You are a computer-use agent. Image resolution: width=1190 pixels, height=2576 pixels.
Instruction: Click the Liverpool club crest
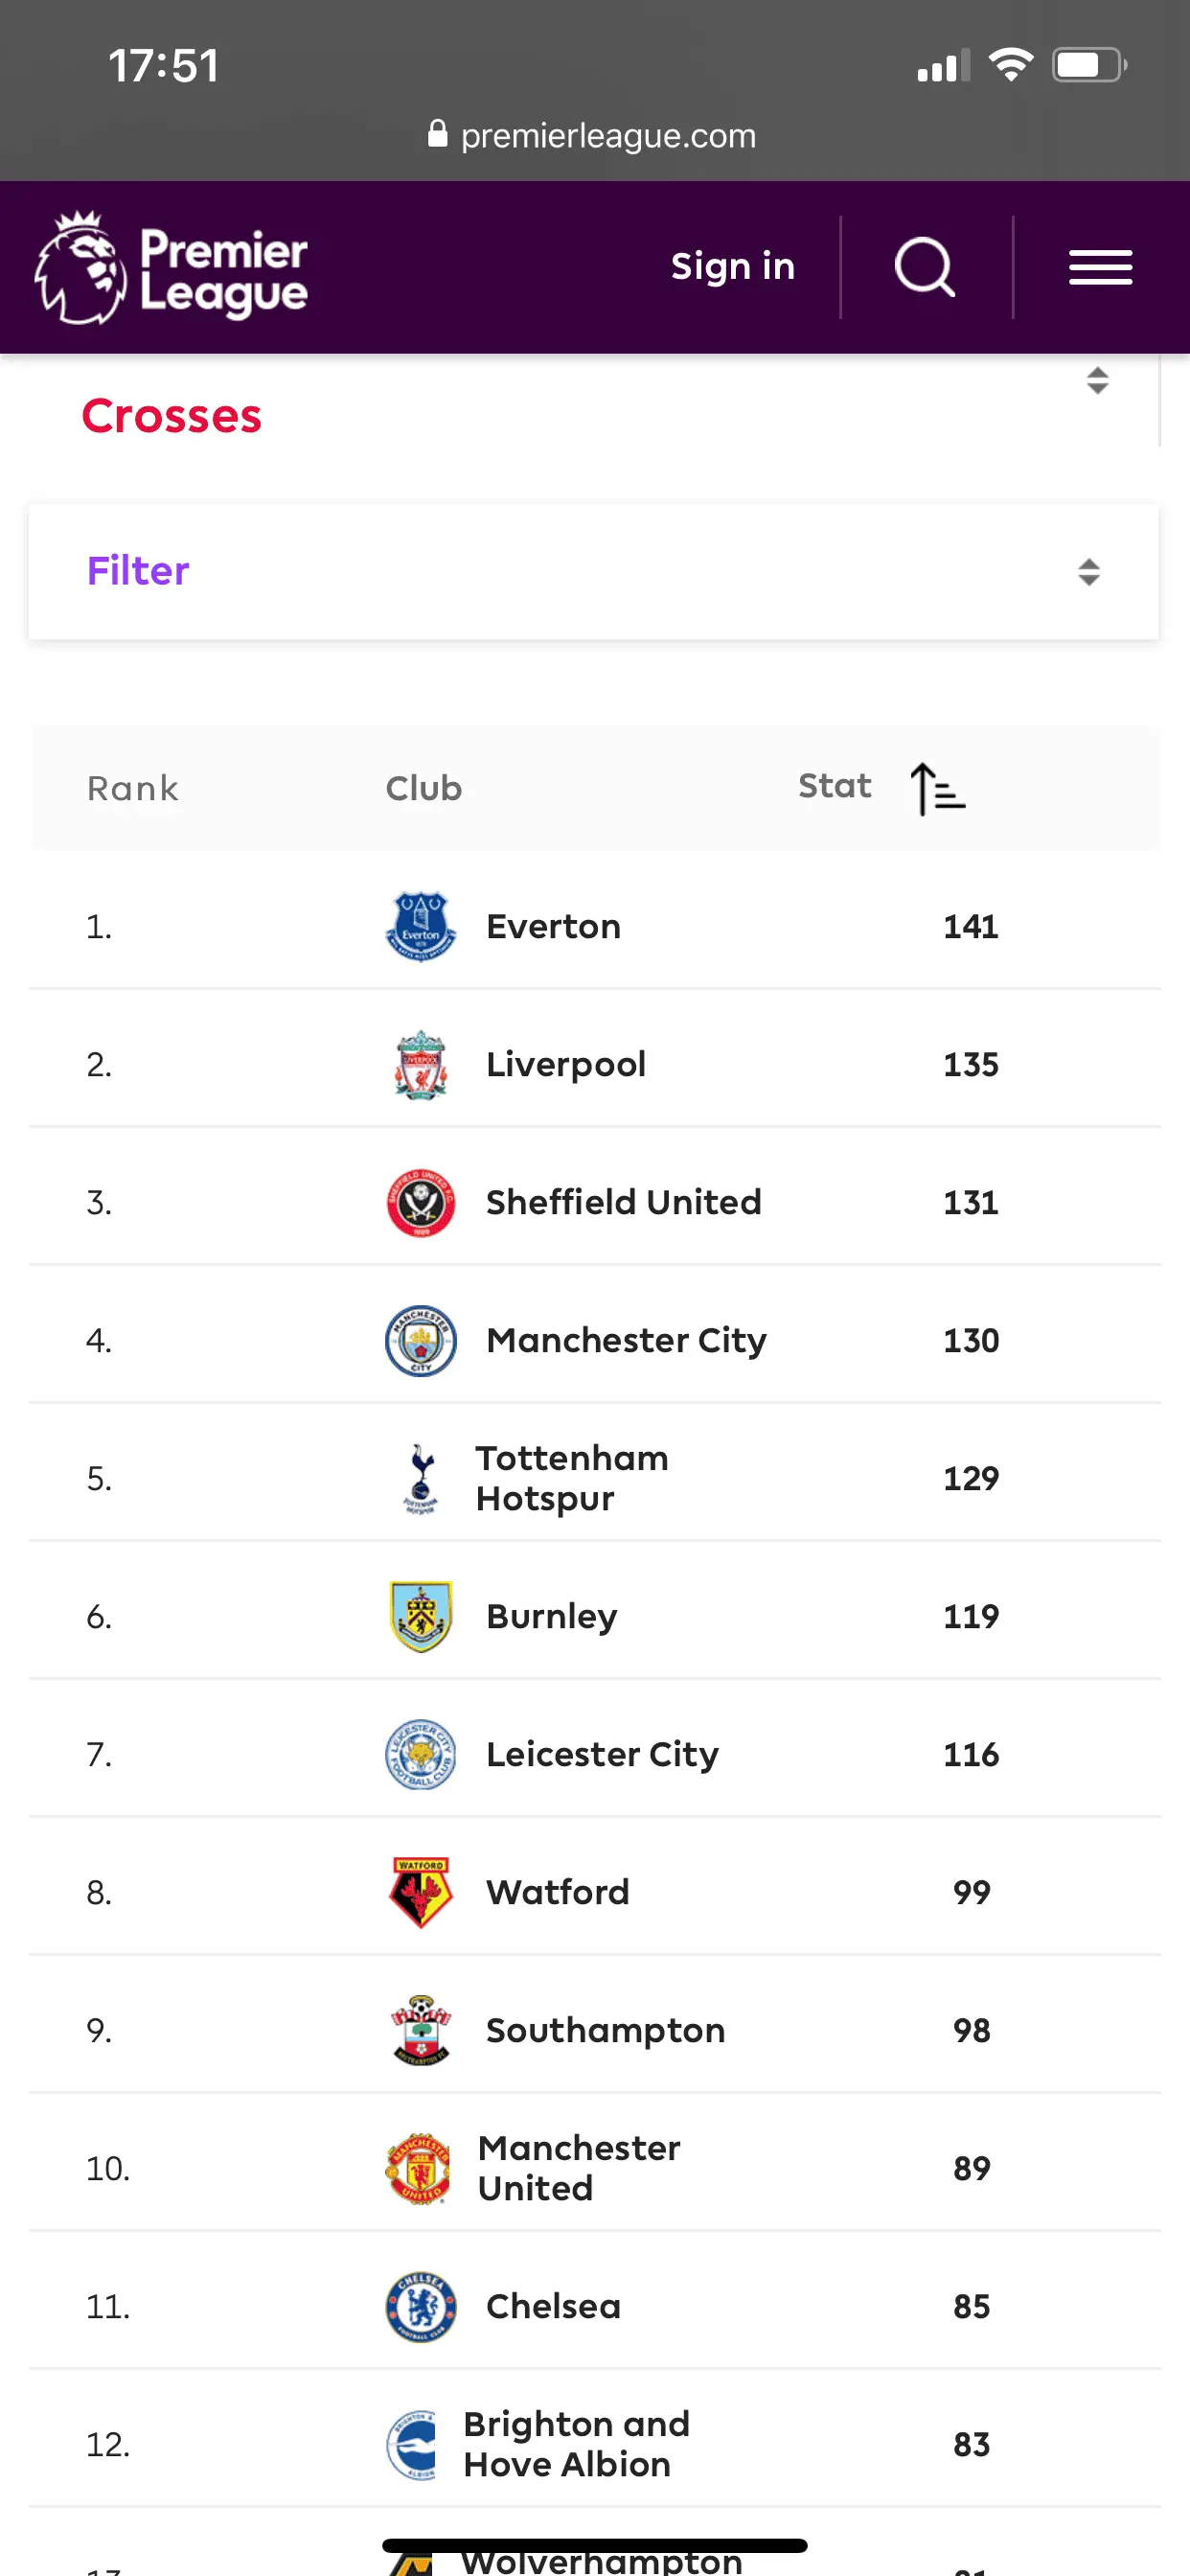pos(421,1064)
